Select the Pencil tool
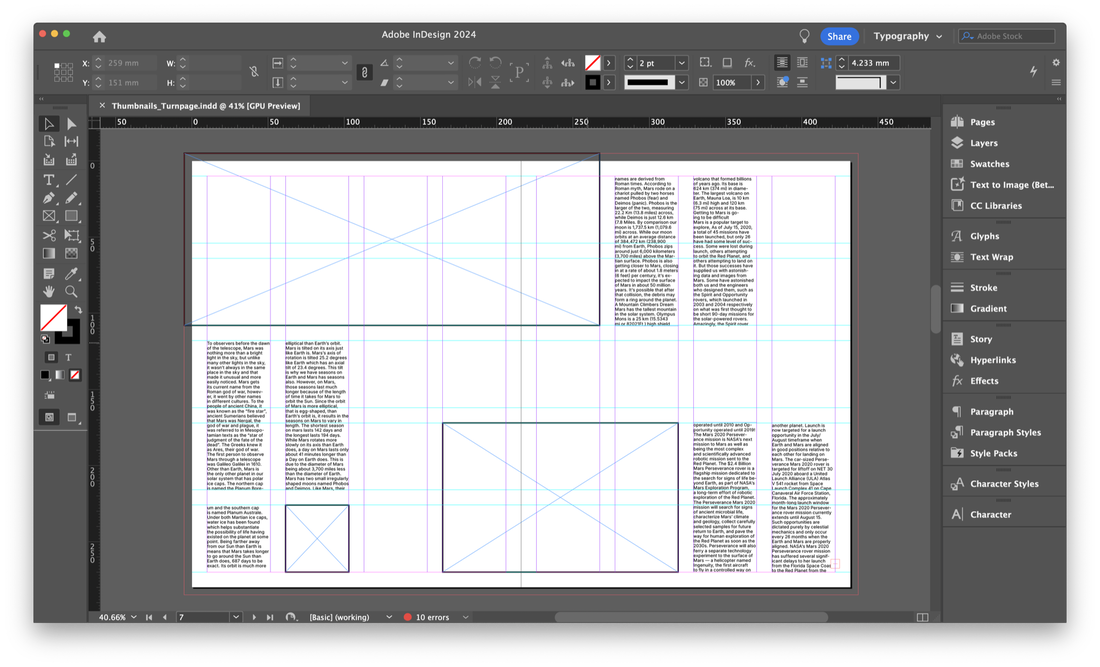The image size is (1100, 667). click(x=72, y=198)
